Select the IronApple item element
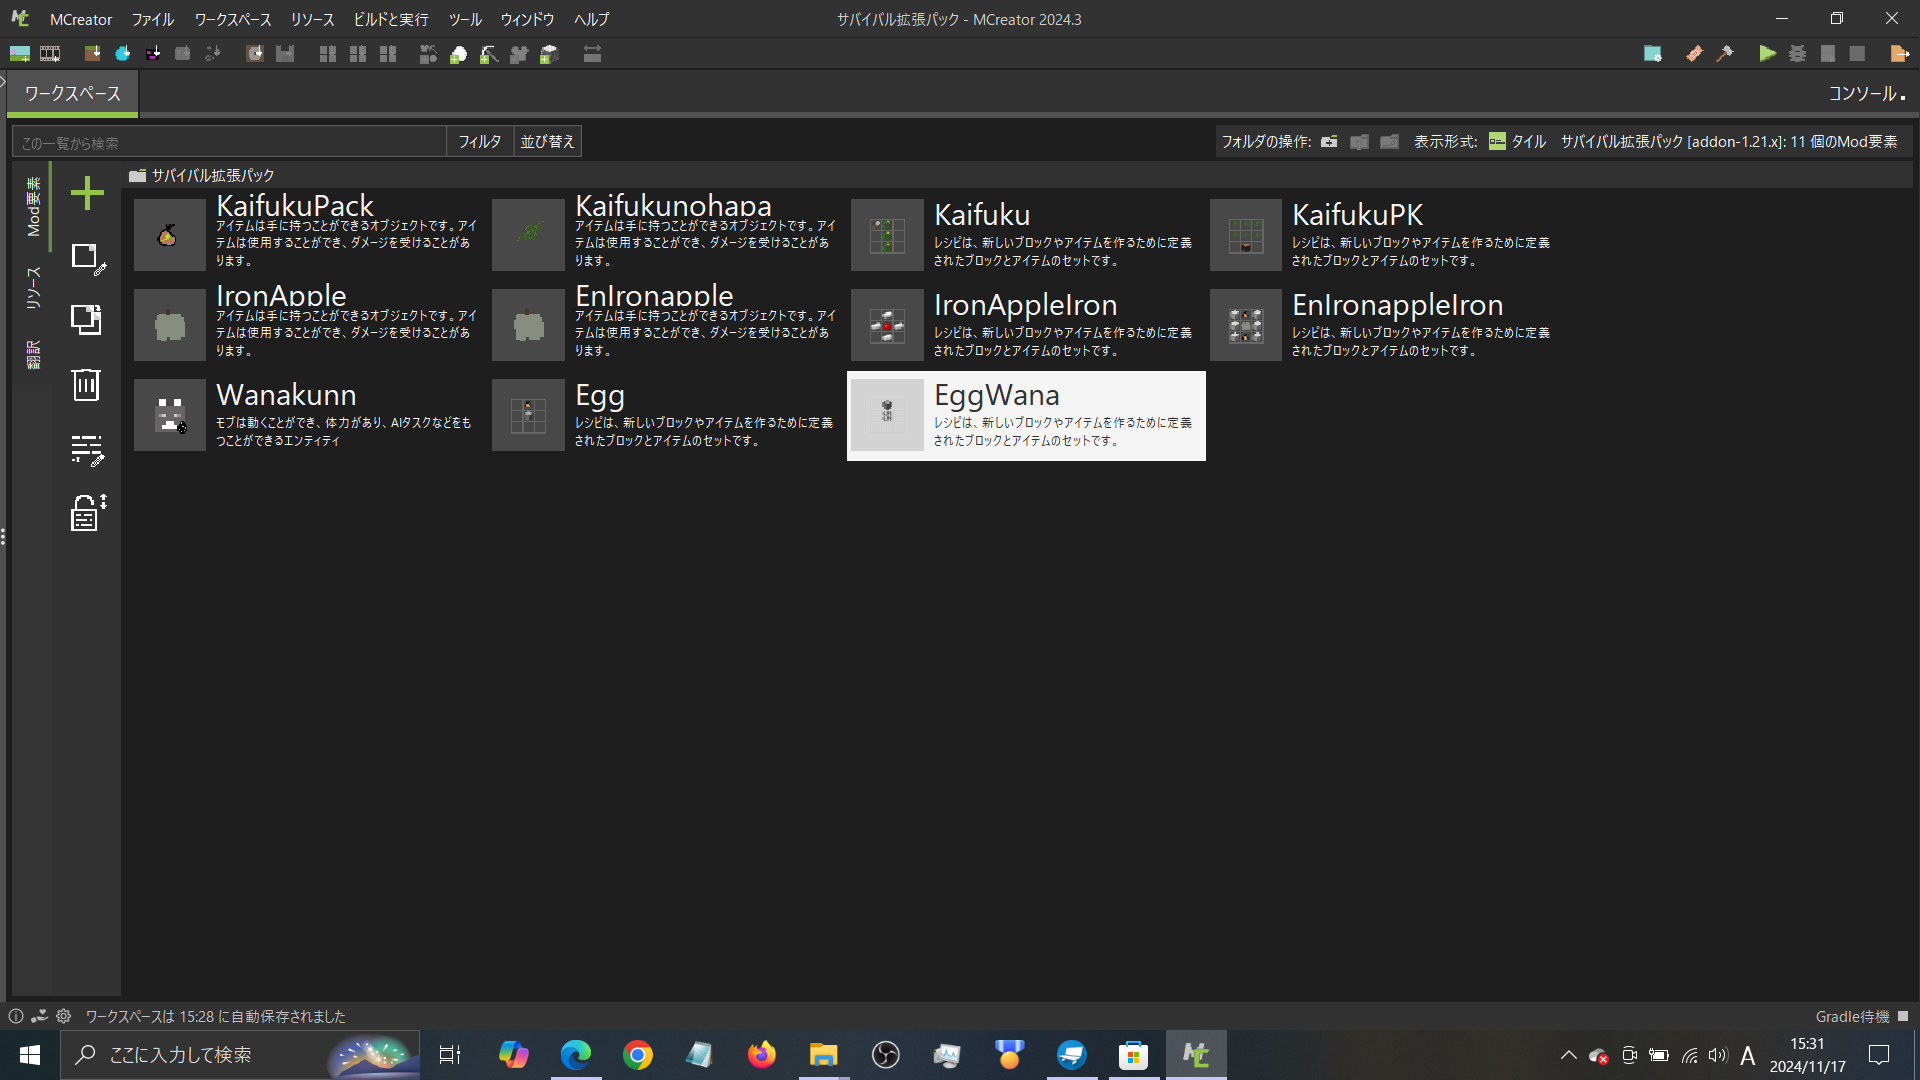This screenshot has width=1920, height=1080. [x=309, y=325]
